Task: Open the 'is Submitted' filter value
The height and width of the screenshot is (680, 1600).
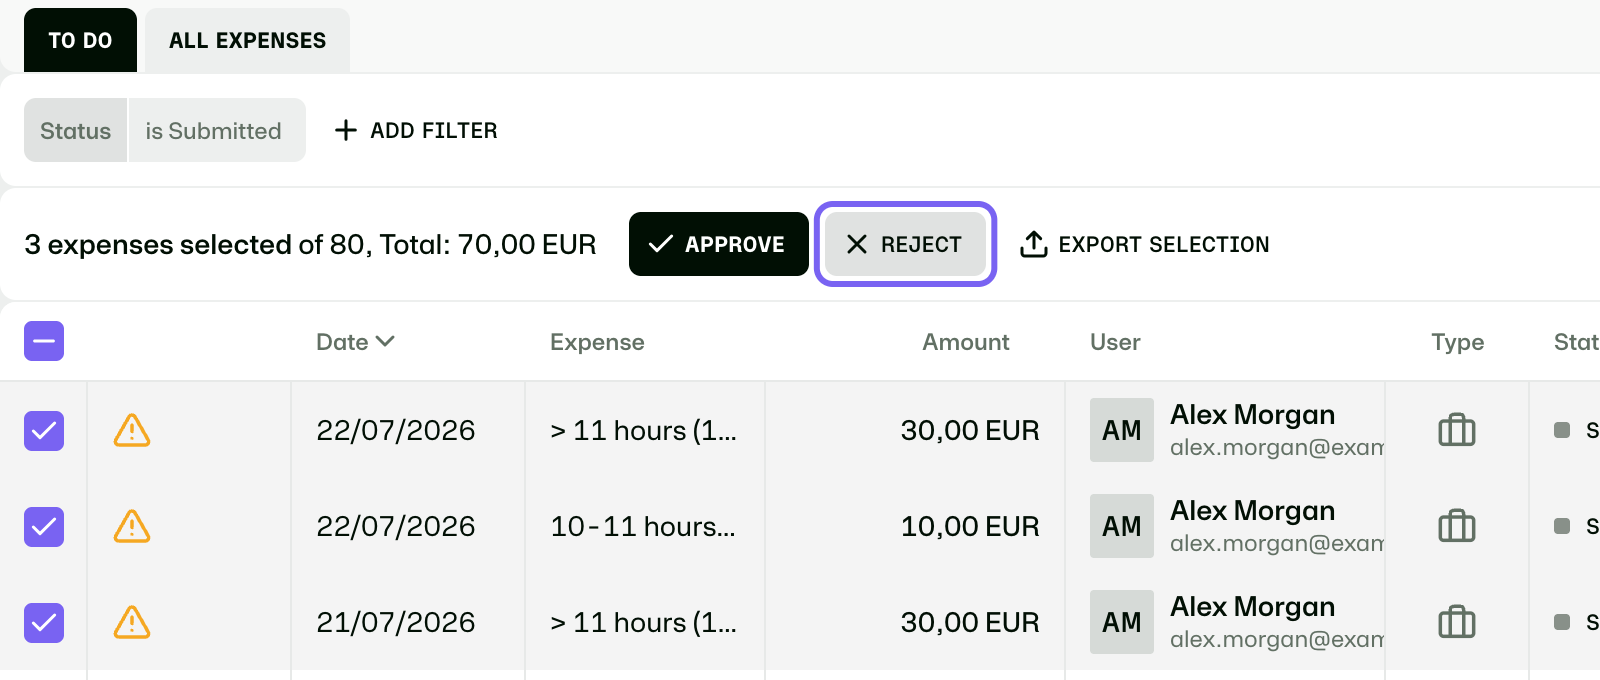Action: tap(216, 130)
